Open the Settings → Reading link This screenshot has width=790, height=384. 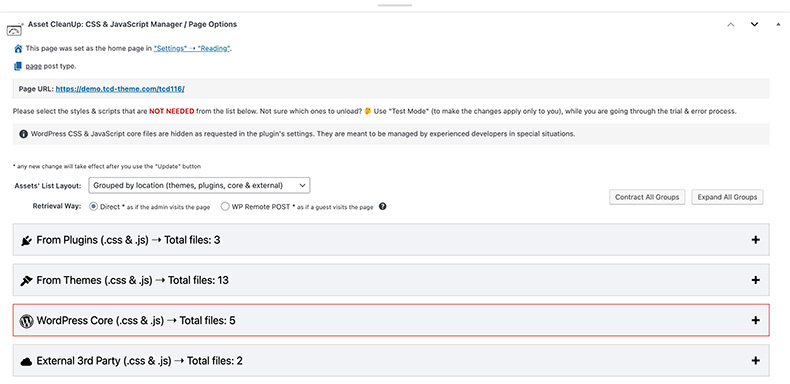[192, 49]
